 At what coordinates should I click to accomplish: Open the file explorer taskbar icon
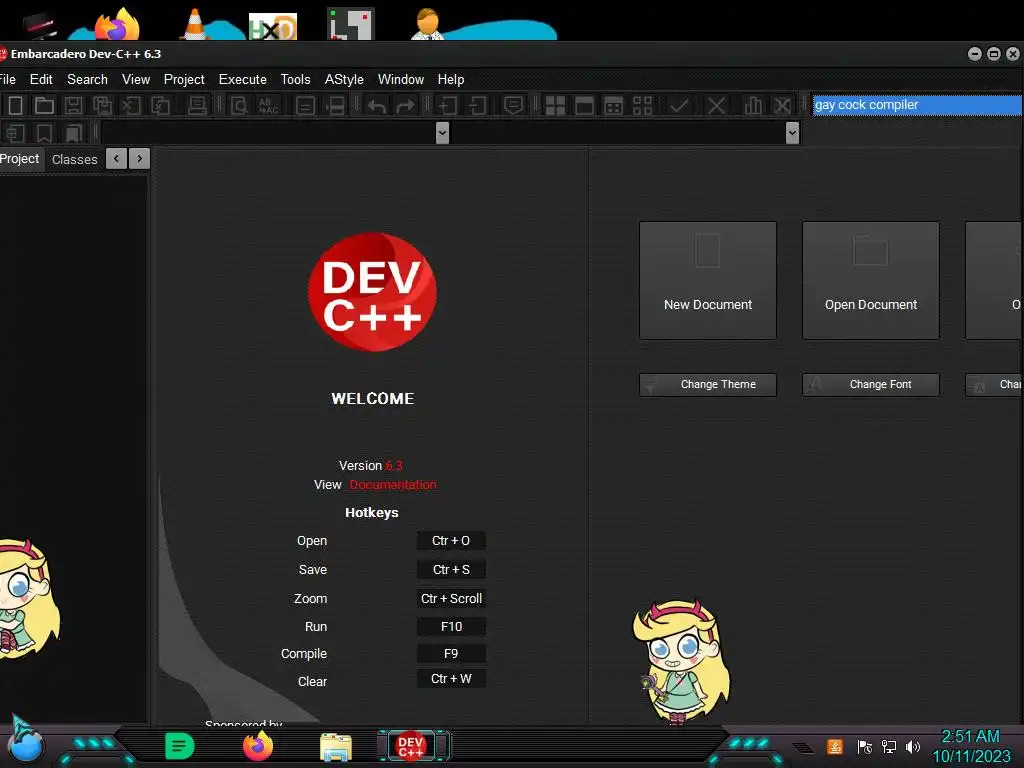click(x=336, y=746)
